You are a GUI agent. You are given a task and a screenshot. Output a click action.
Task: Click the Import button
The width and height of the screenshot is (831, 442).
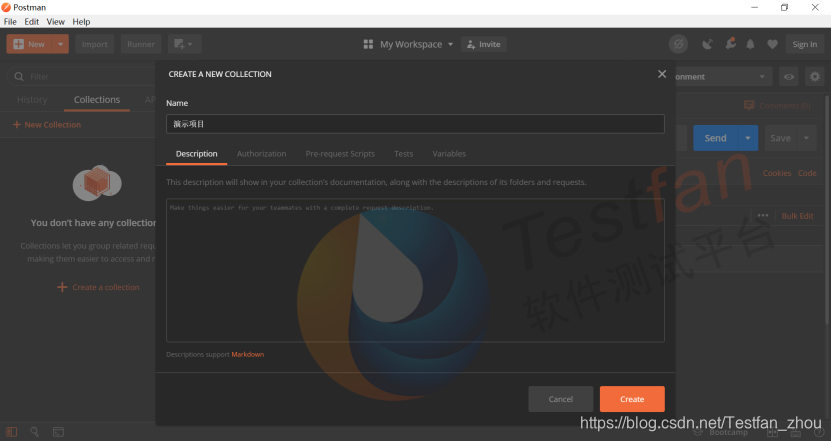[x=94, y=44]
